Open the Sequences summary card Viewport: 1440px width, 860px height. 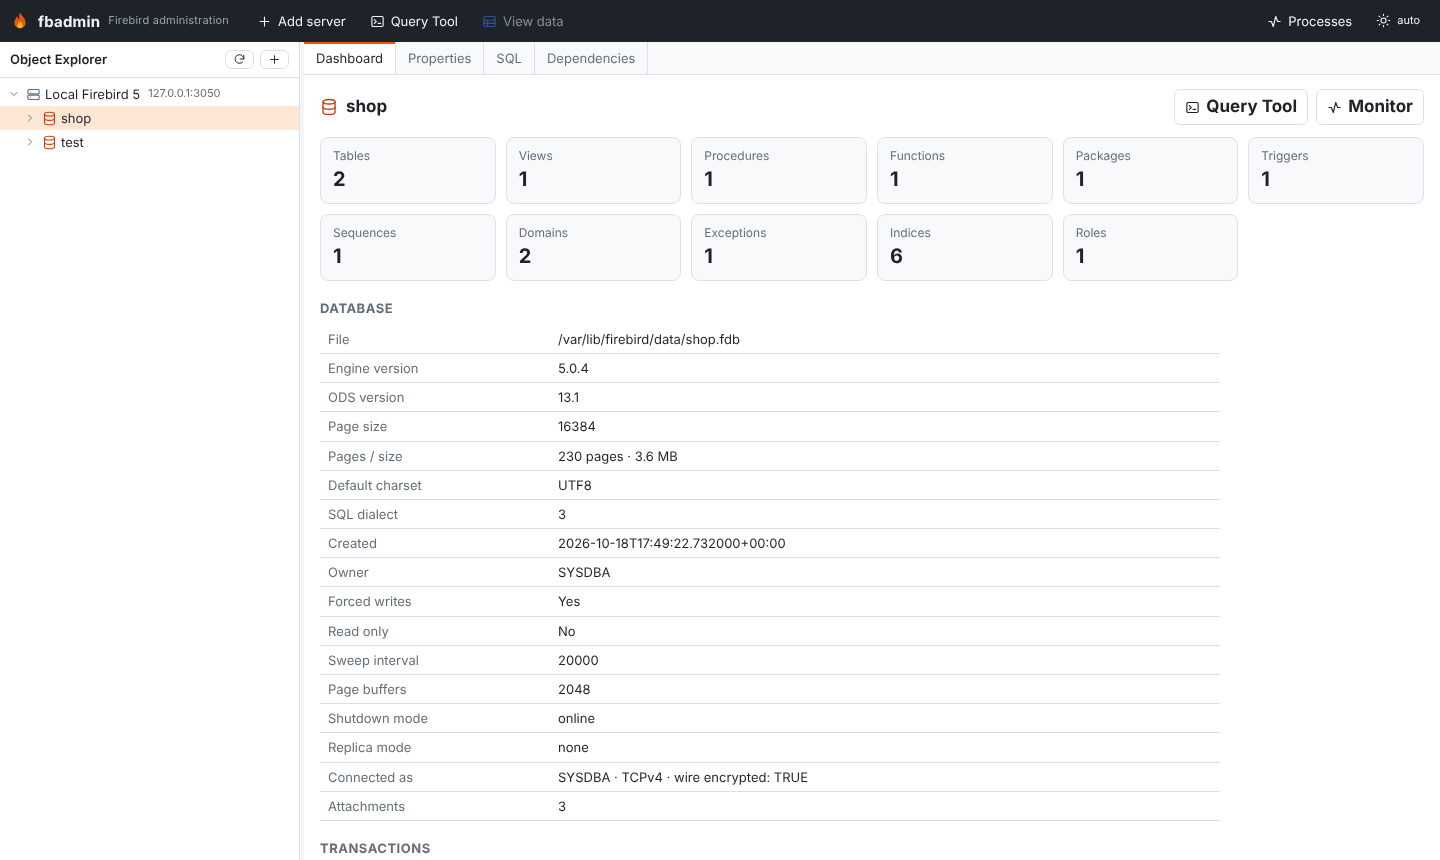[408, 247]
